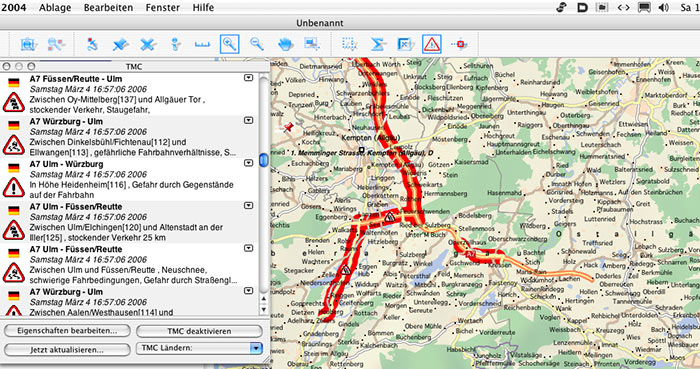Expand the A7 Ulm - Würzburg message arrow
Screen dimensions: 700x369
click(x=248, y=163)
